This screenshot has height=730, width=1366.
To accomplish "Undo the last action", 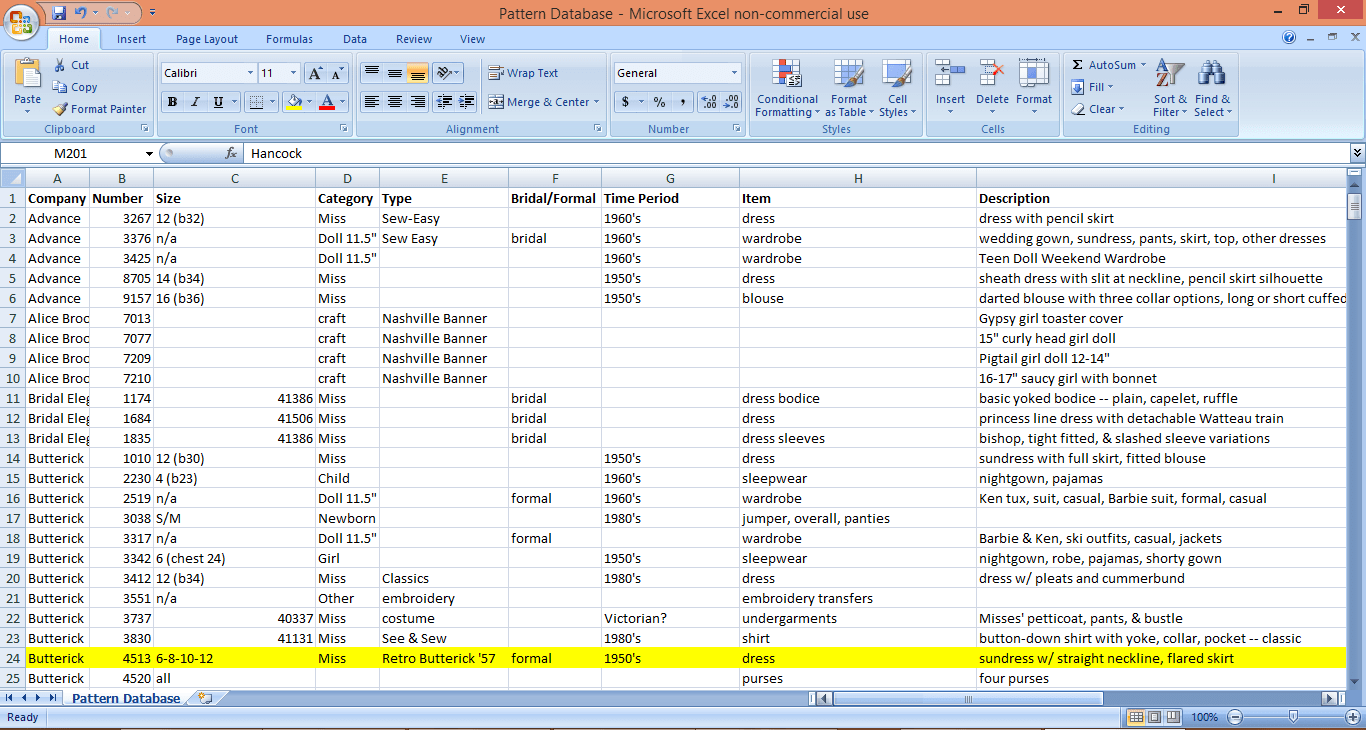I will pos(81,13).
